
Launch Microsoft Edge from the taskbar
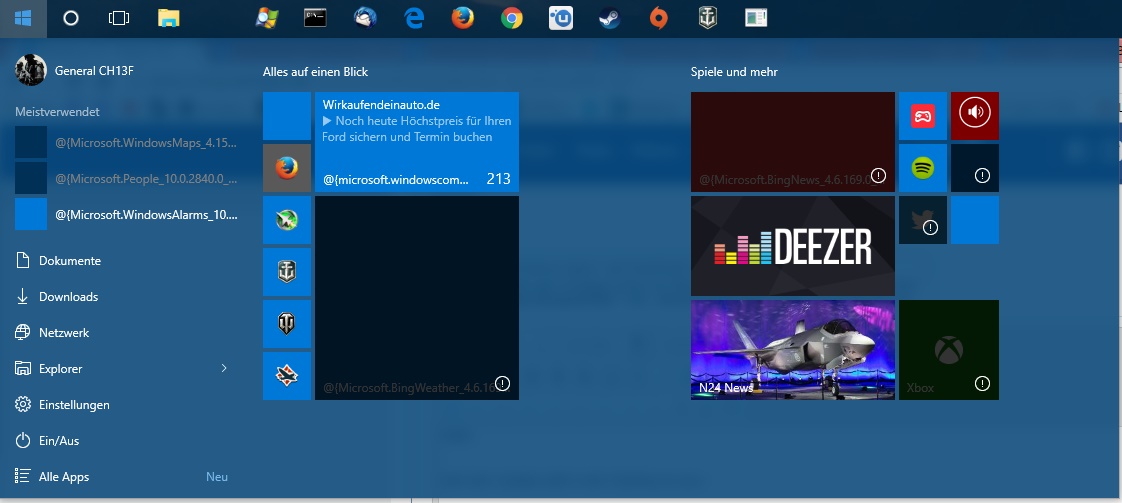pyautogui.click(x=414, y=19)
